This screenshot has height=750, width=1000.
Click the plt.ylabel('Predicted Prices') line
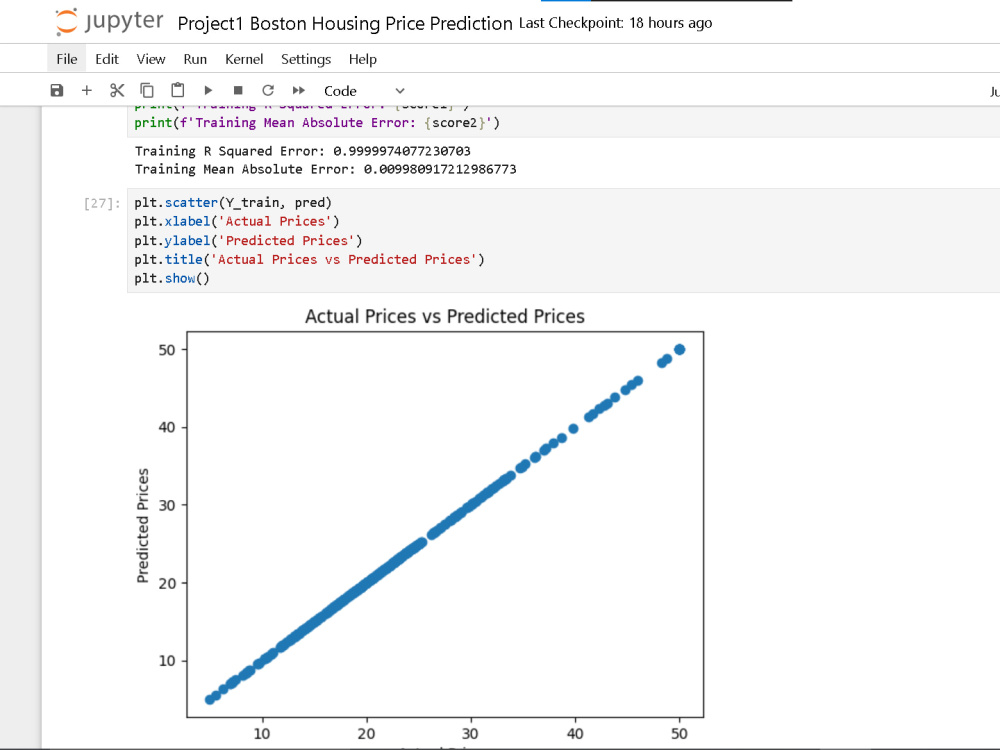point(248,240)
